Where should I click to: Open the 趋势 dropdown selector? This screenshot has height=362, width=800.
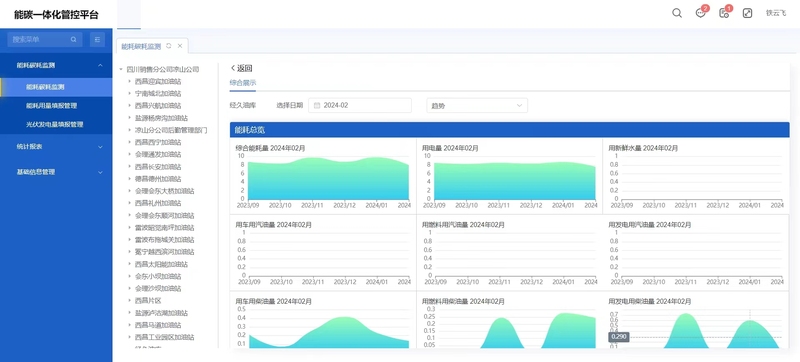pyautogui.click(x=477, y=106)
